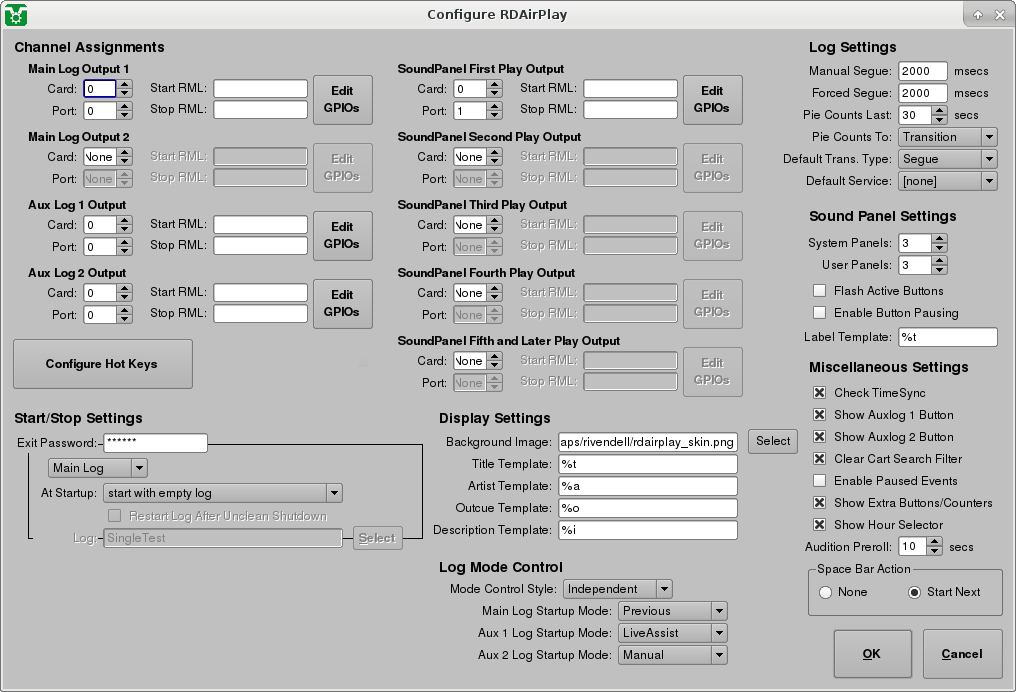Screen dimensions: 1016x692
Task: Disable Check TimeSync
Action: (x=819, y=393)
